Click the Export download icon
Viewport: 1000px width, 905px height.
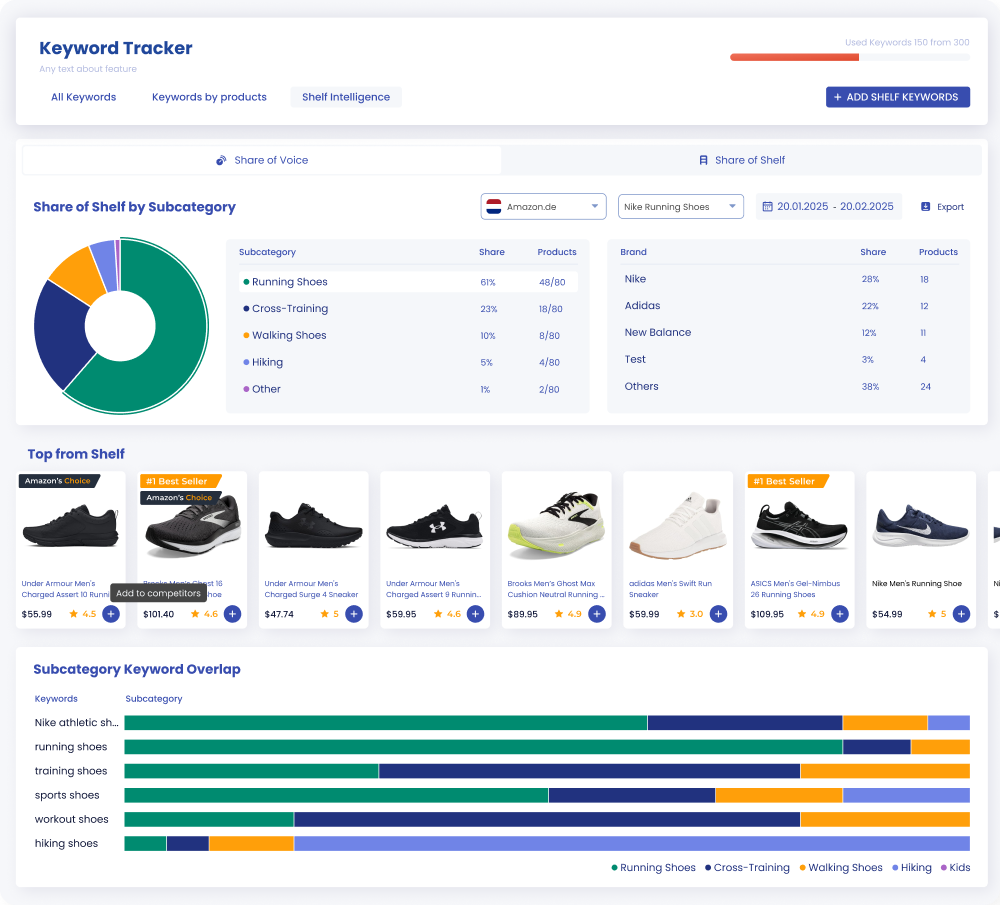[x=925, y=207]
